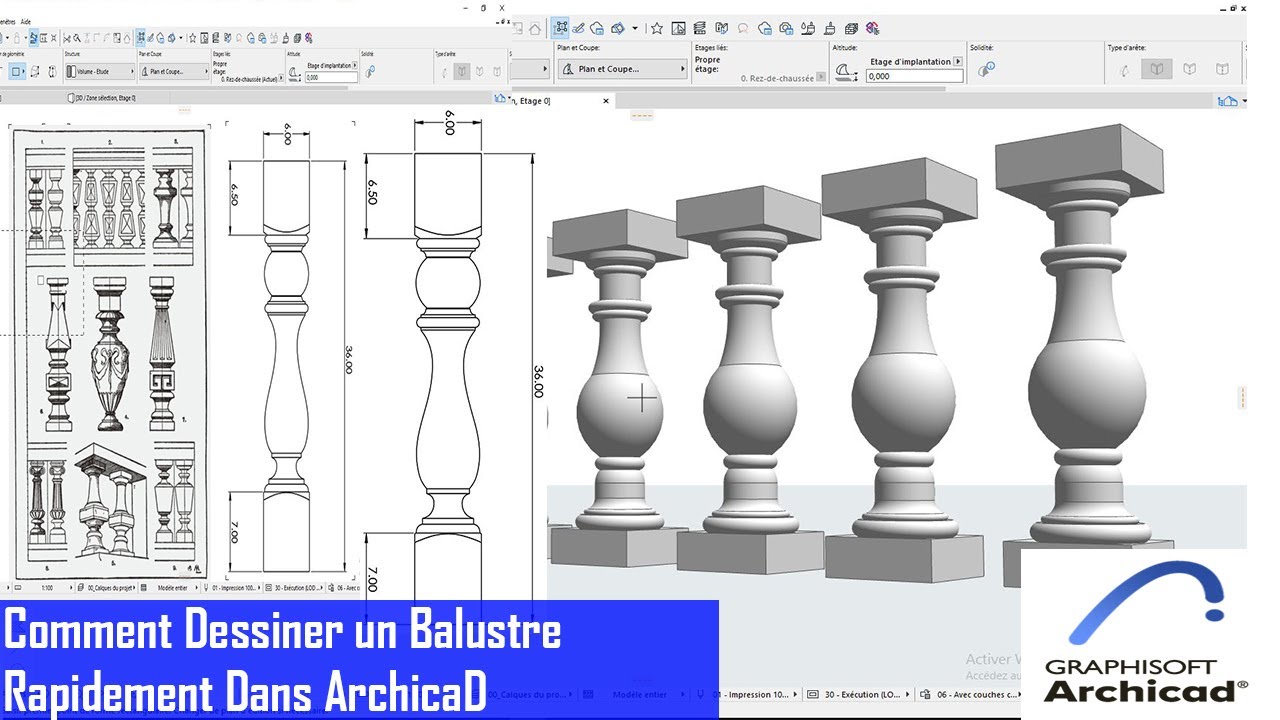Click the Altitude icon in left window info box

coord(294,72)
